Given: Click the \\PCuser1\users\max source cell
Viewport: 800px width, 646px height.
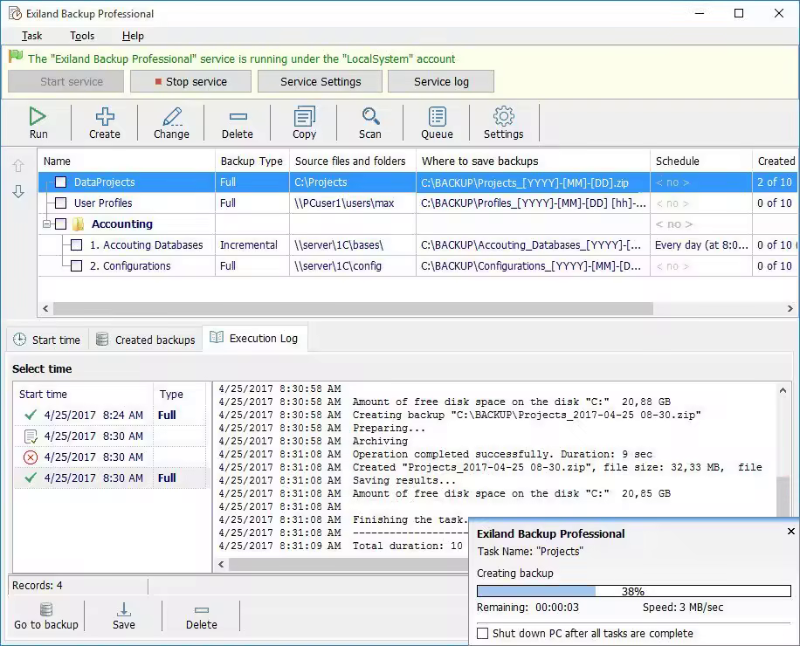Looking at the screenshot, I should click(353, 203).
